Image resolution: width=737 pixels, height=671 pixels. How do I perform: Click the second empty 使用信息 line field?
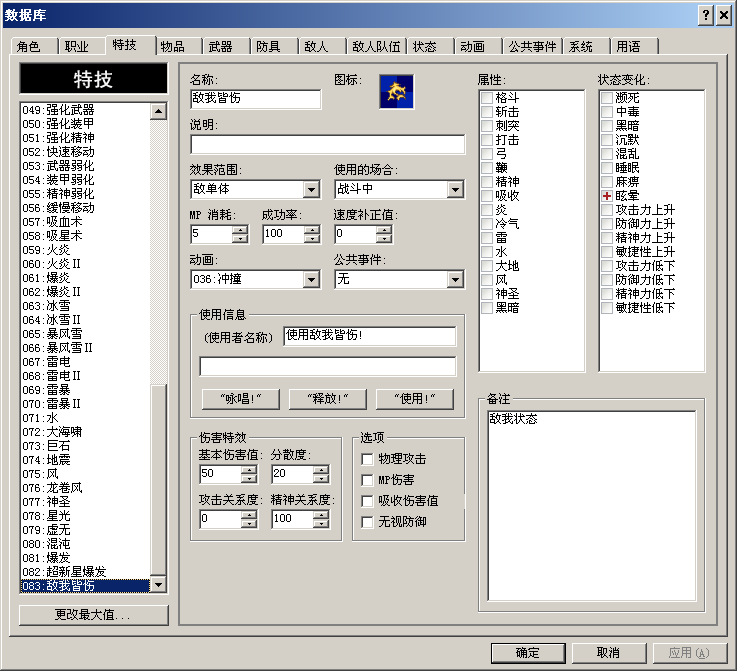click(x=328, y=366)
